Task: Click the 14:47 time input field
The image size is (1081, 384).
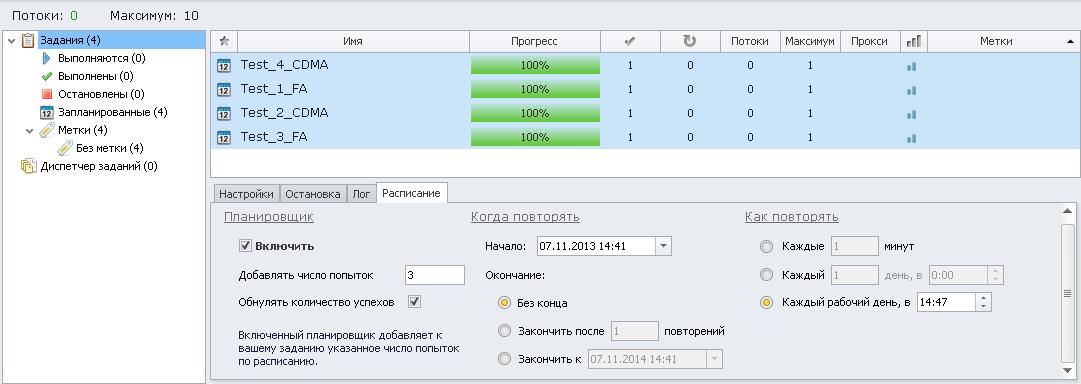Action: [x=947, y=302]
